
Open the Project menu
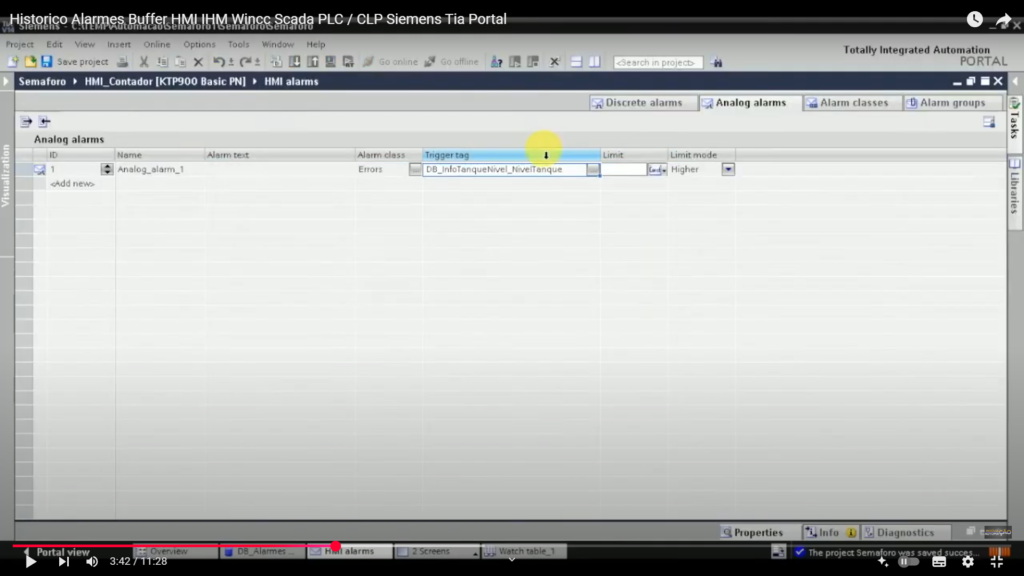pos(20,44)
